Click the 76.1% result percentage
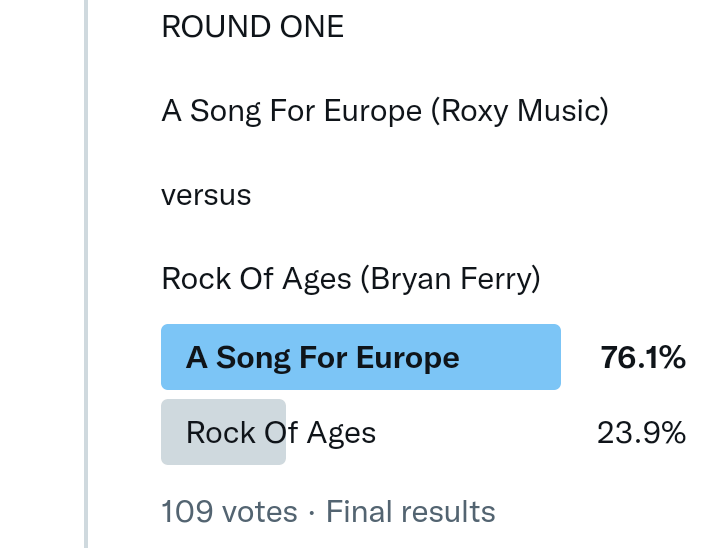 (643, 357)
